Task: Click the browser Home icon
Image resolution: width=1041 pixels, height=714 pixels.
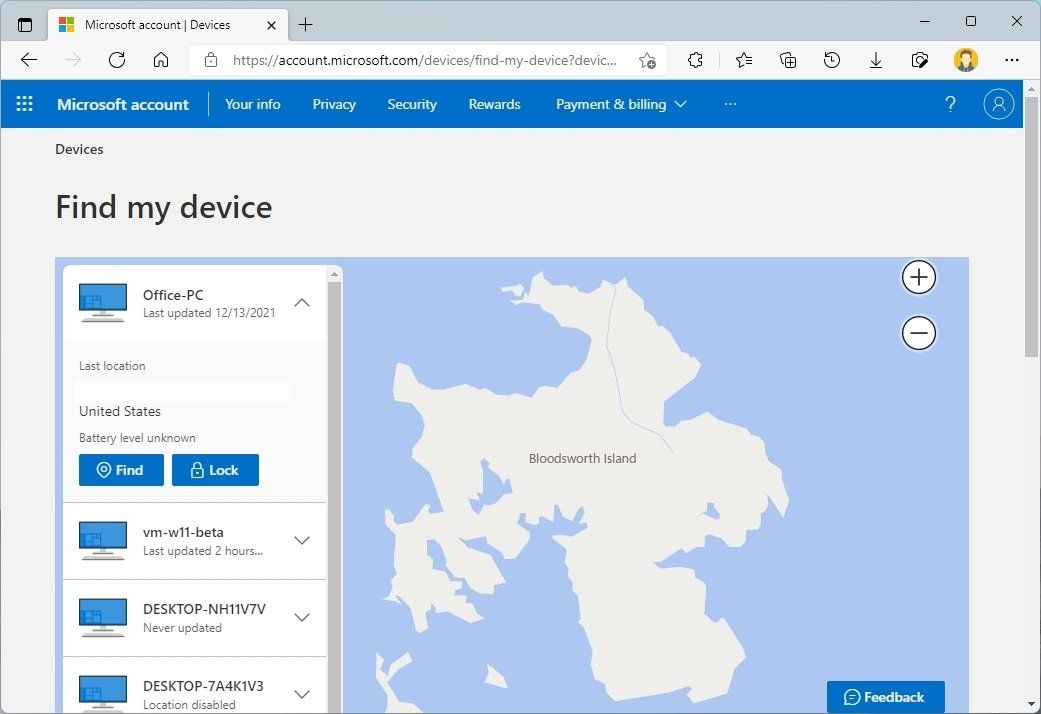Action: [161, 60]
